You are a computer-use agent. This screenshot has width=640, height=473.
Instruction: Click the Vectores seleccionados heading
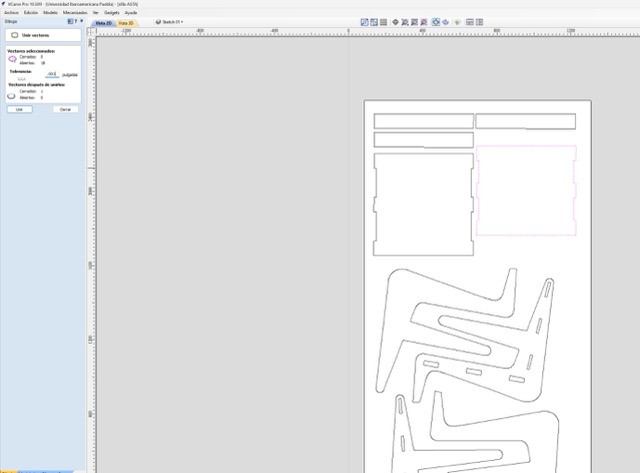click(31, 51)
